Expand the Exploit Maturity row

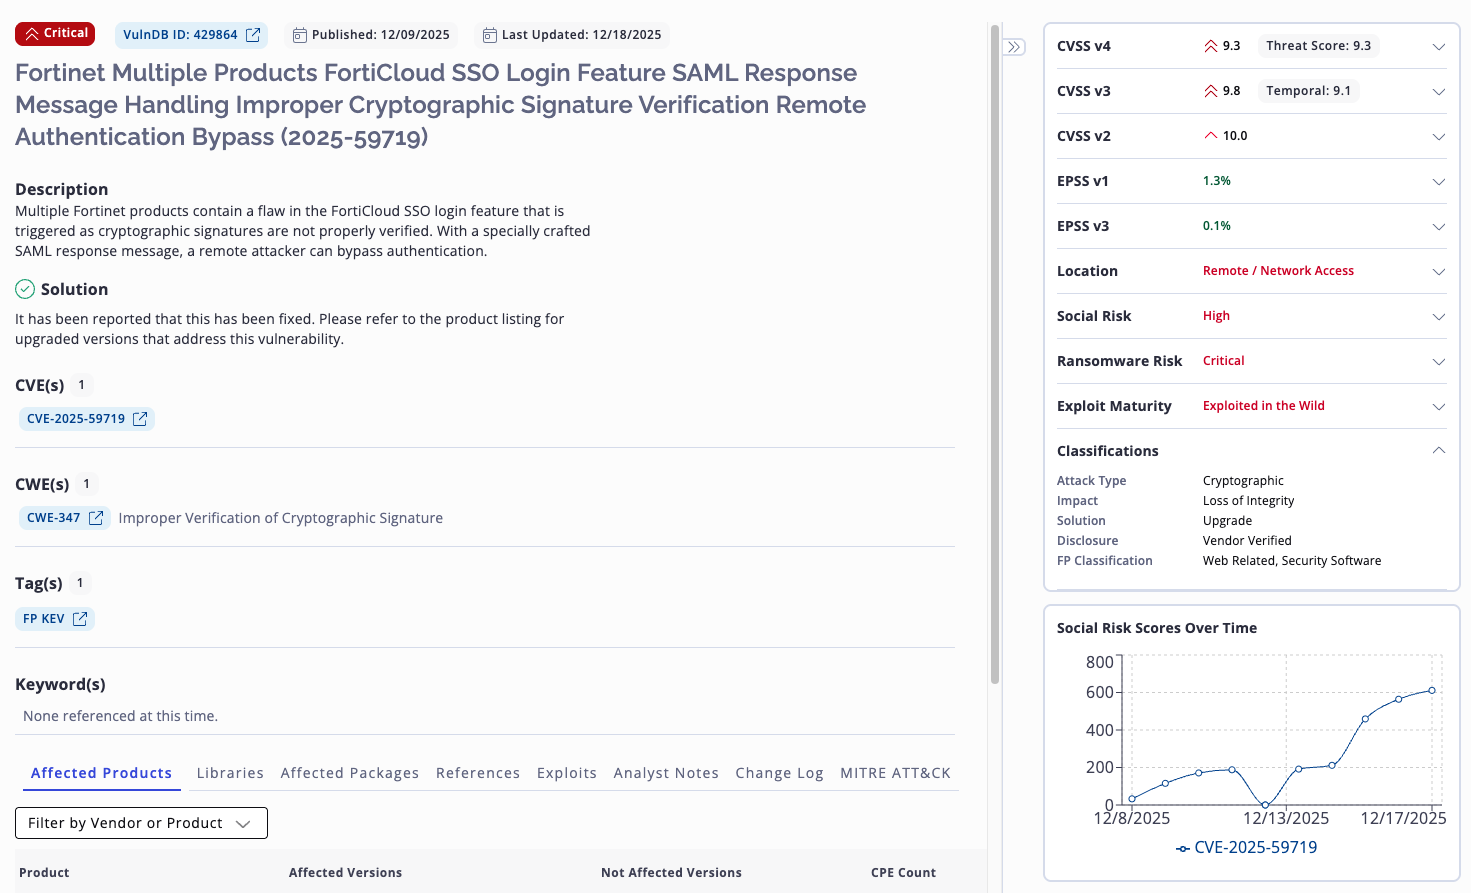click(1438, 407)
